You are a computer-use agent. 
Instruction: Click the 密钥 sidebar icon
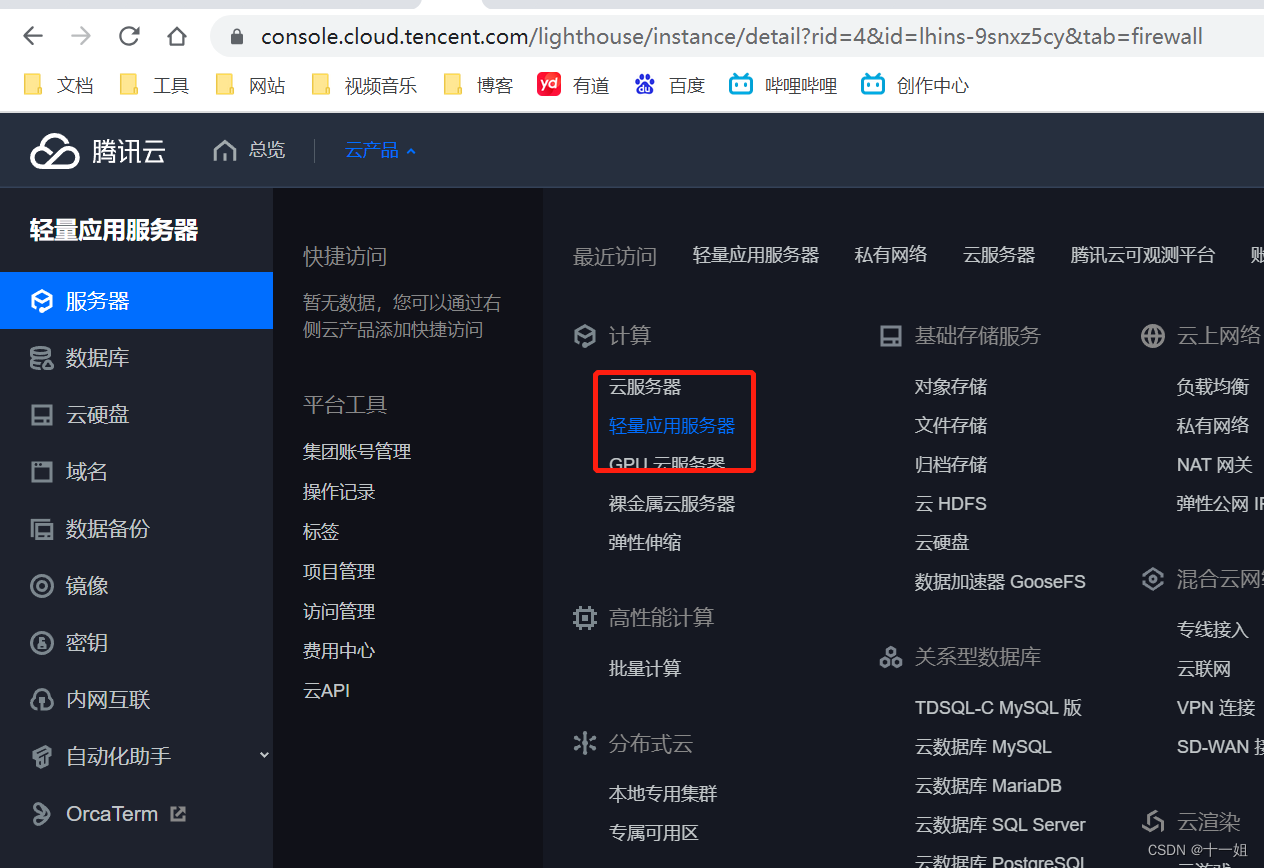(41, 643)
